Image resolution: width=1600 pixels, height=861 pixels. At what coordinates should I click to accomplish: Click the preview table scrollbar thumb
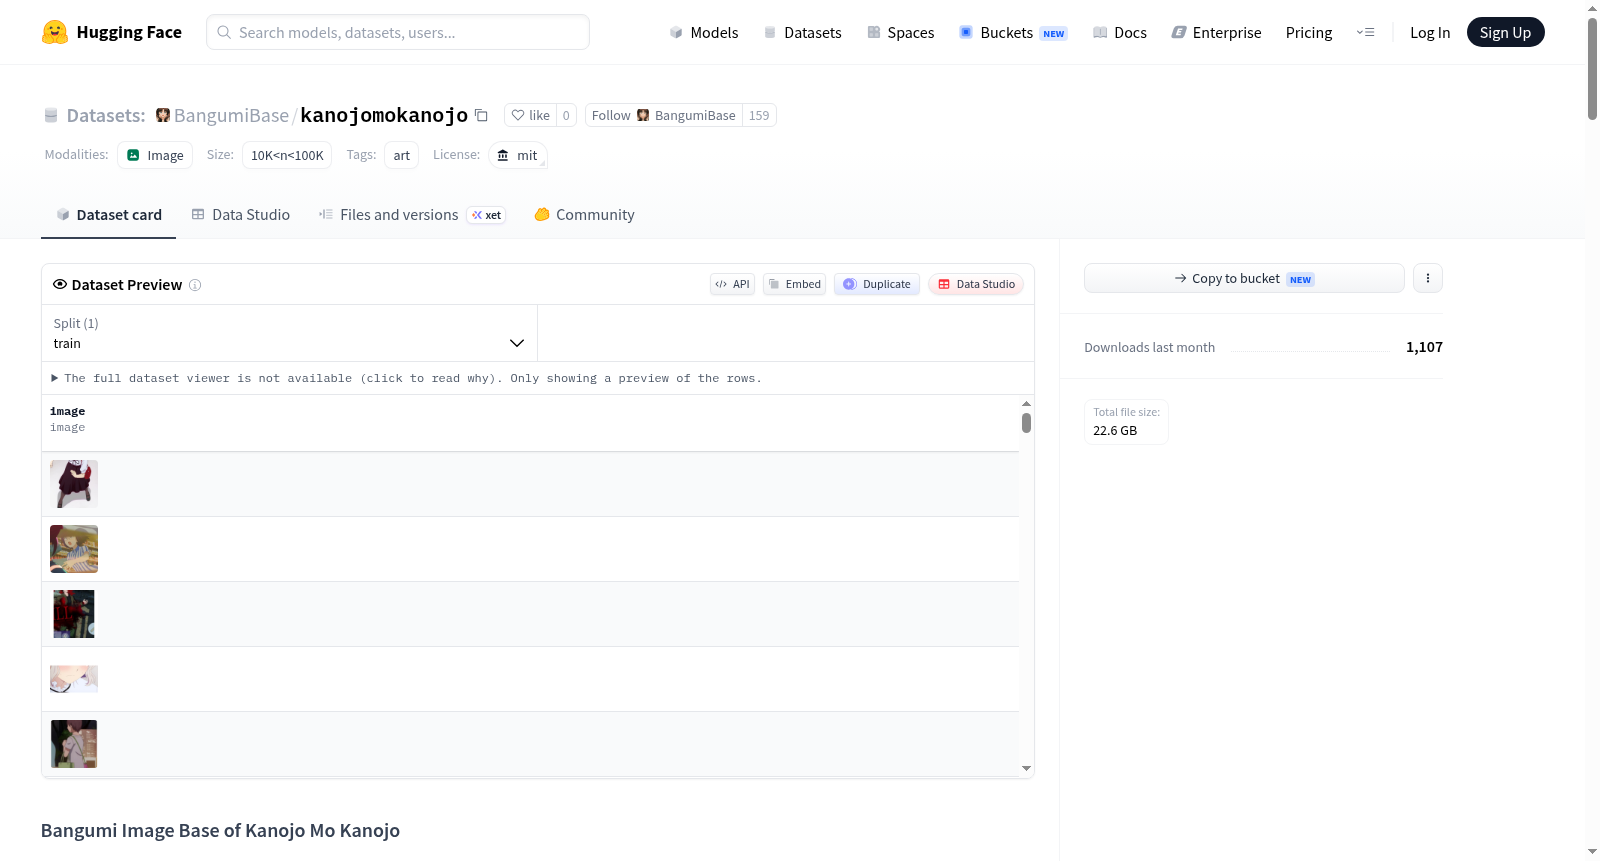(1026, 423)
